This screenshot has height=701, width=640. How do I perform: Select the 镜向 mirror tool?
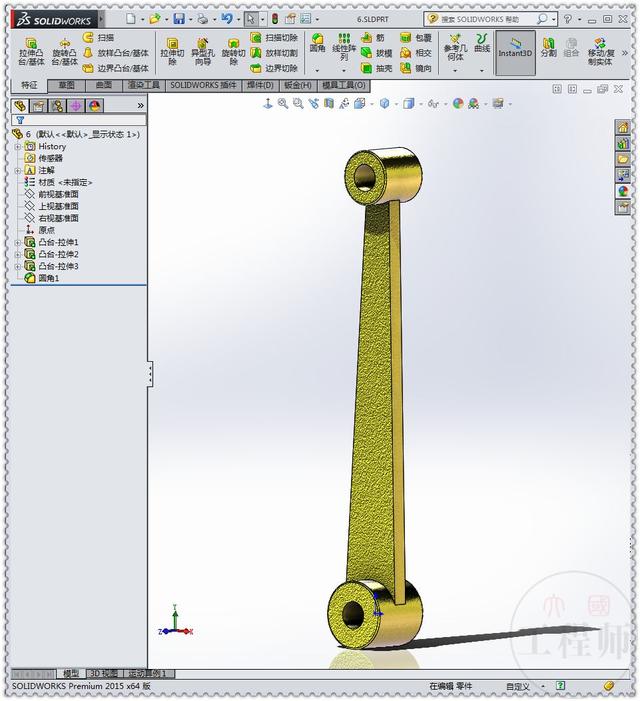(x=416, y=68)
